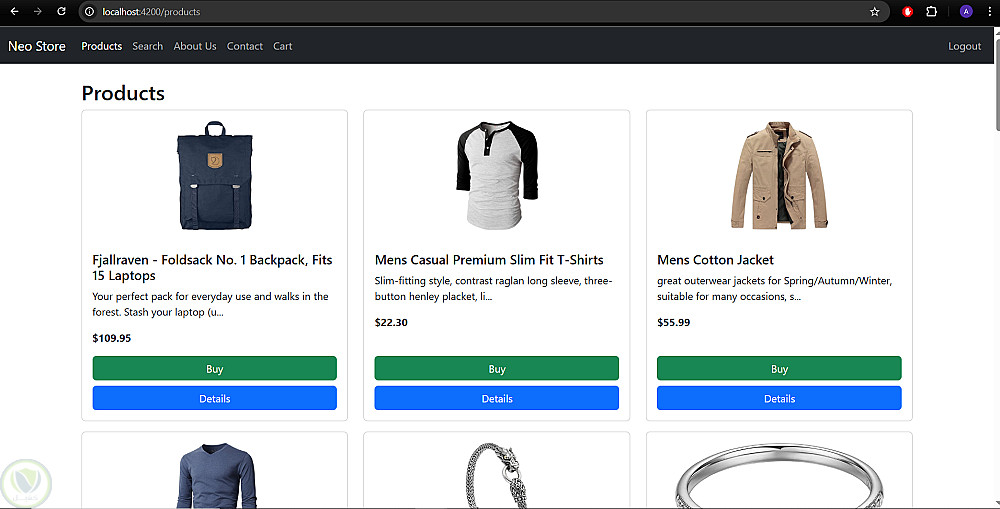The image size is (1000, 509).
Task: Bookmark this page with the star icon
Action: point(874,12)
